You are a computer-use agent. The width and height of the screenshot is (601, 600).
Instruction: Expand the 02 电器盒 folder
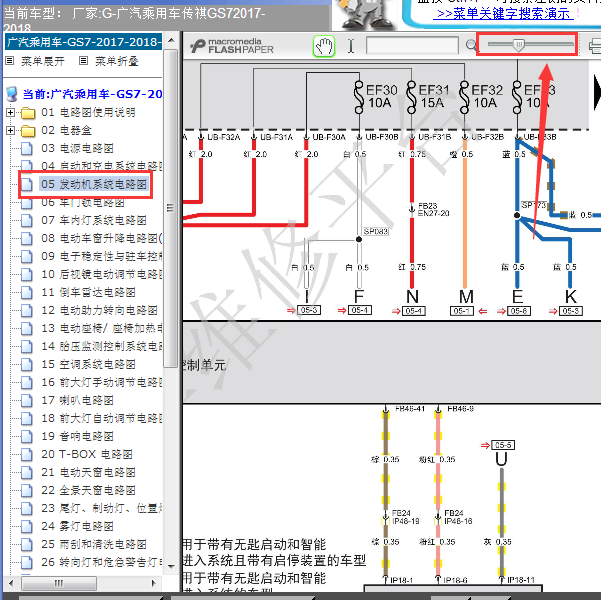(11, 131)
